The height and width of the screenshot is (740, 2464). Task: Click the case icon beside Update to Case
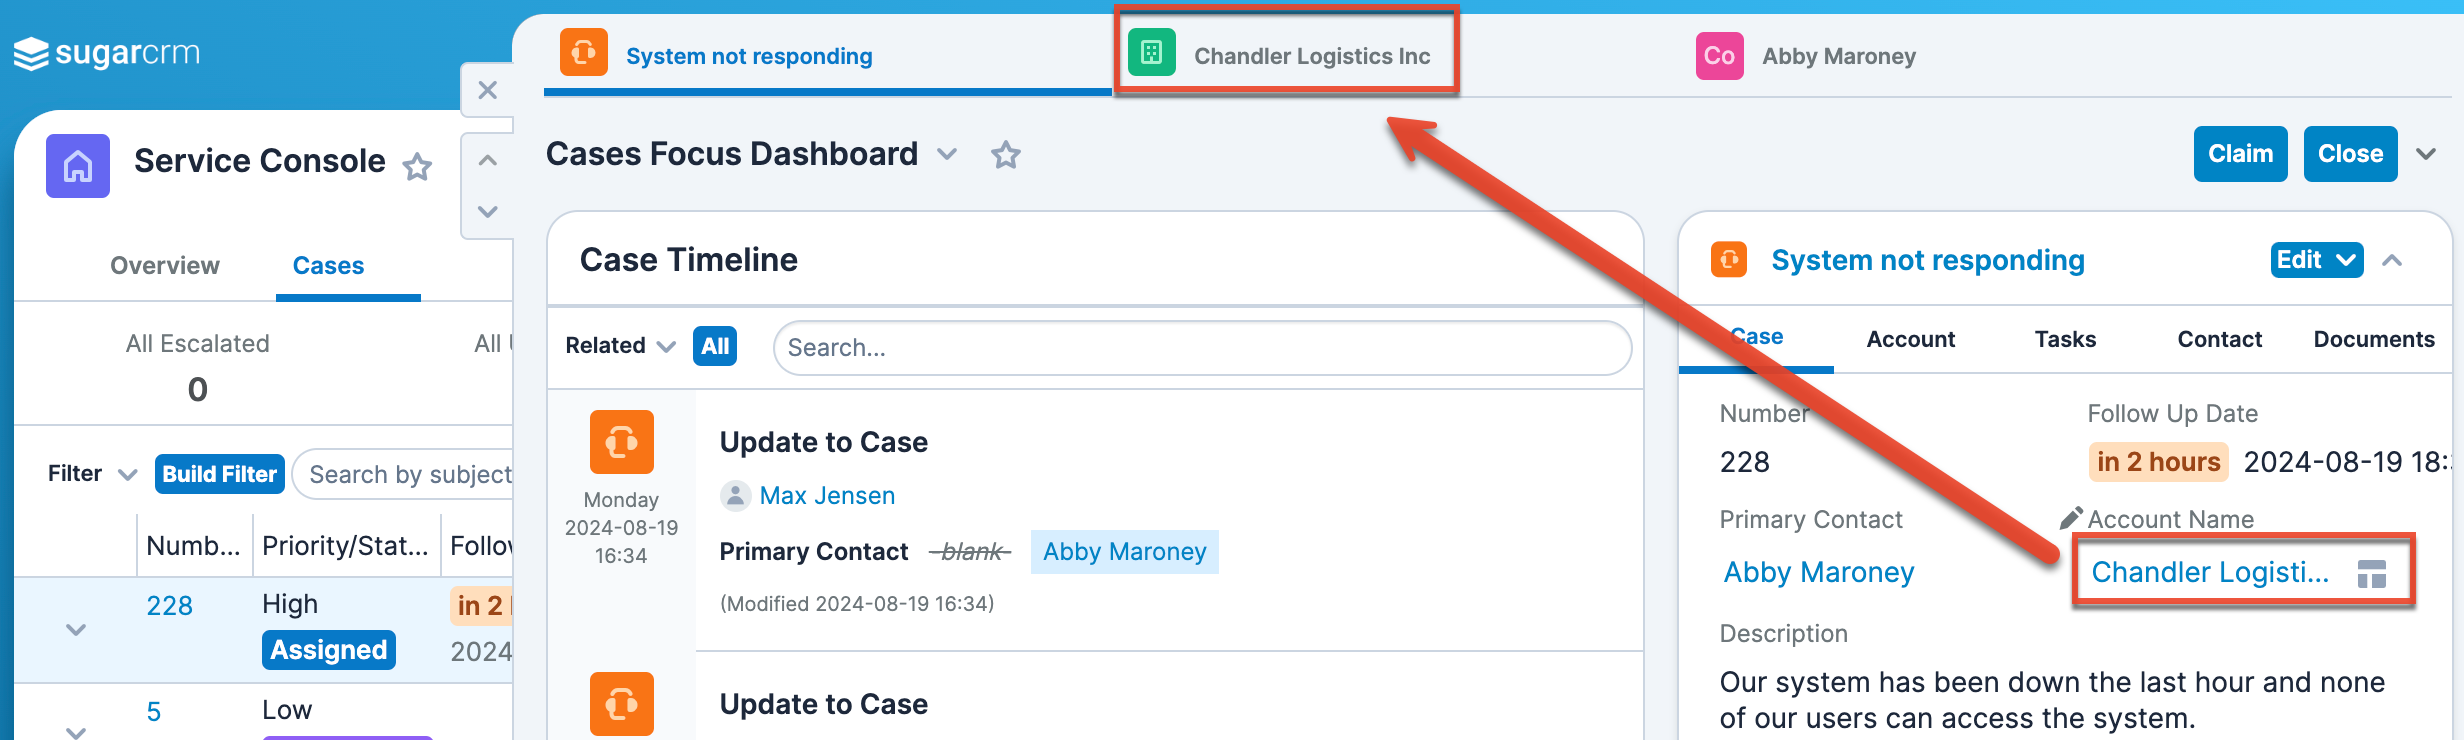coord(621,441)
